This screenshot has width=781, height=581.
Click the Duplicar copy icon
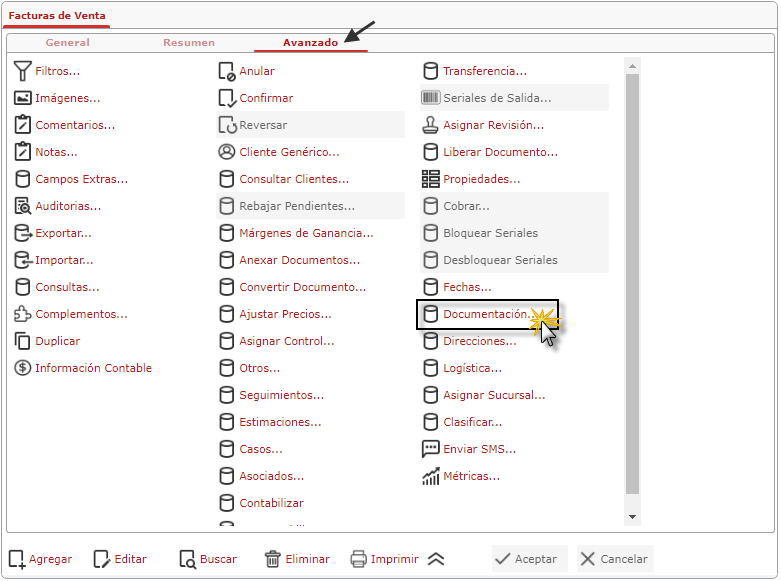tap(23, 341)
